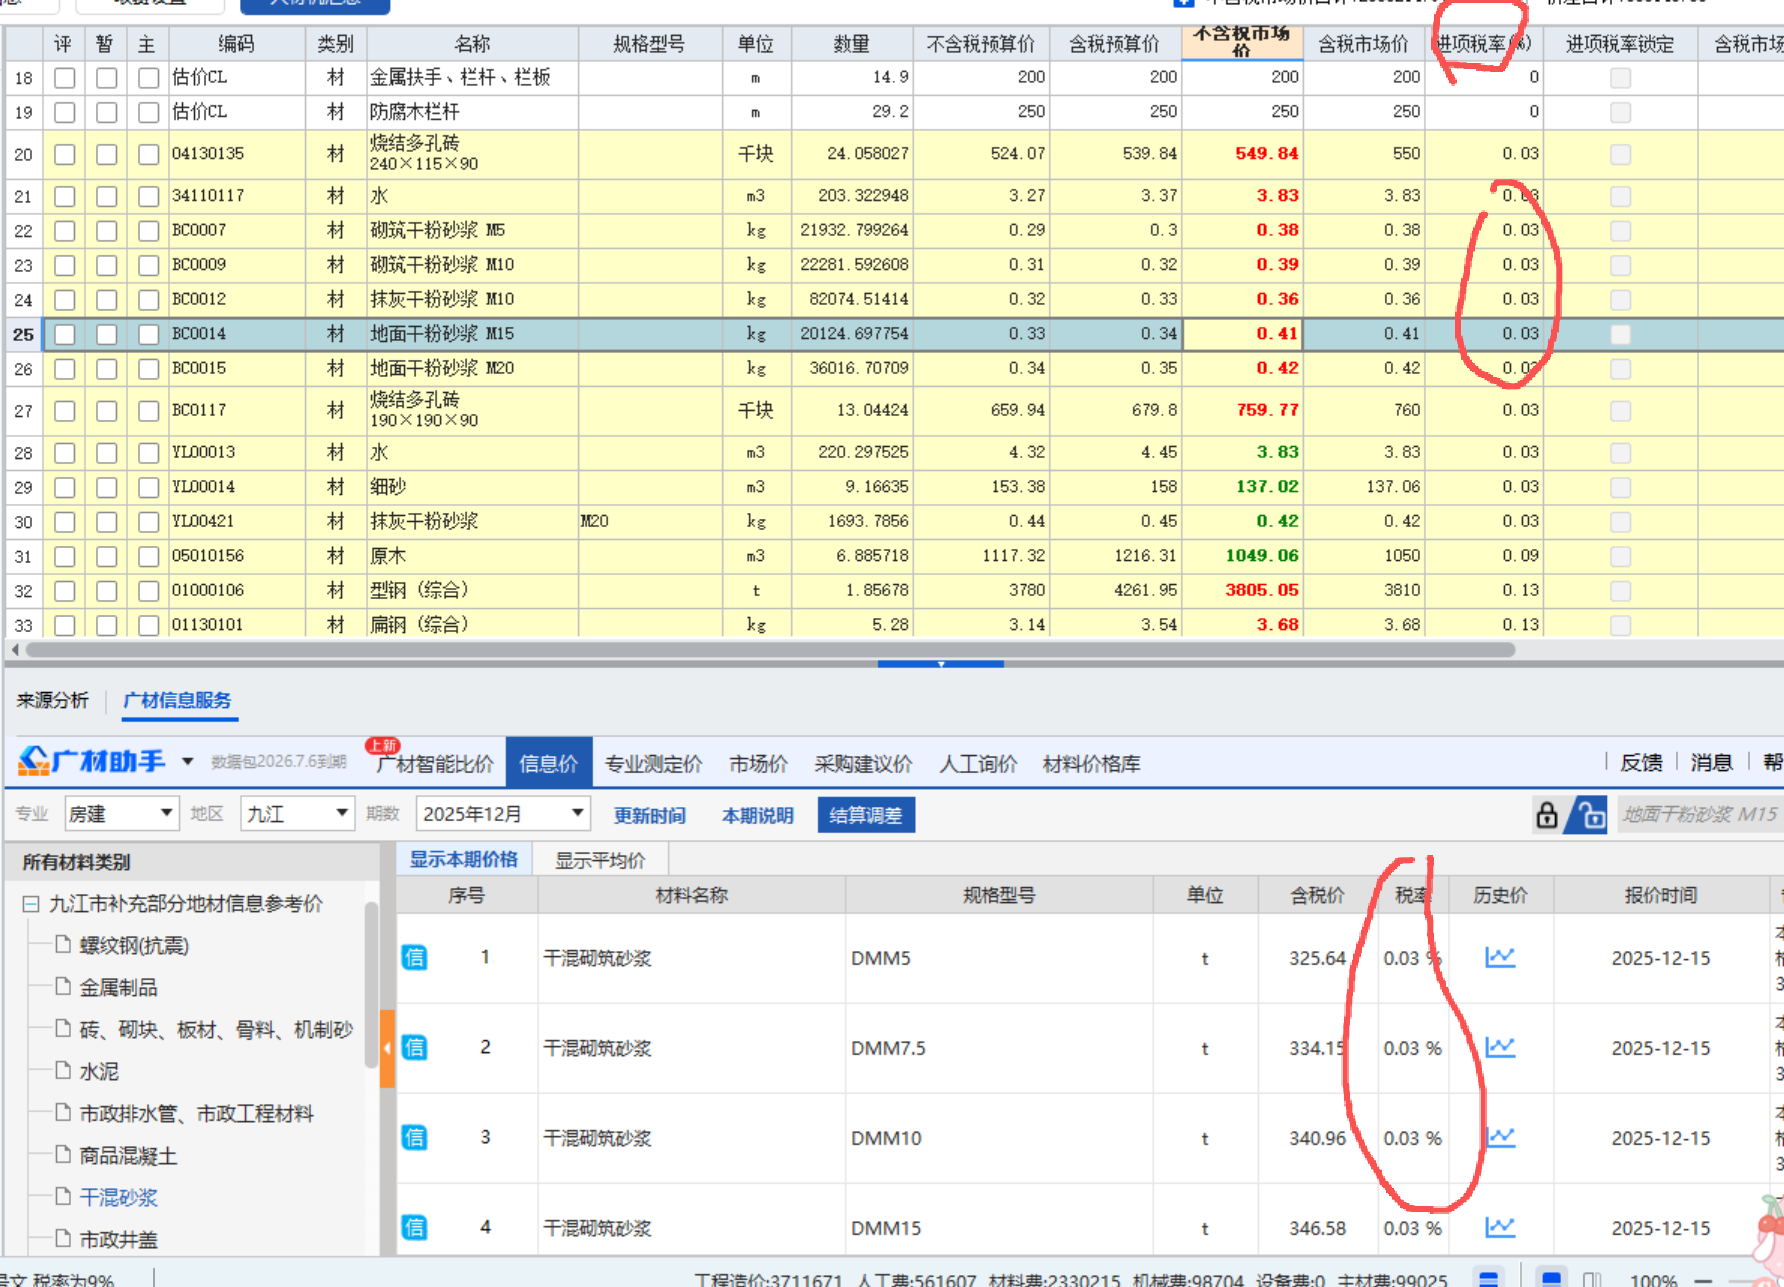Toggle 暂 checkbox for row BC0014
This screenshot has width=1784, height=1287.
tap(107, 334)
